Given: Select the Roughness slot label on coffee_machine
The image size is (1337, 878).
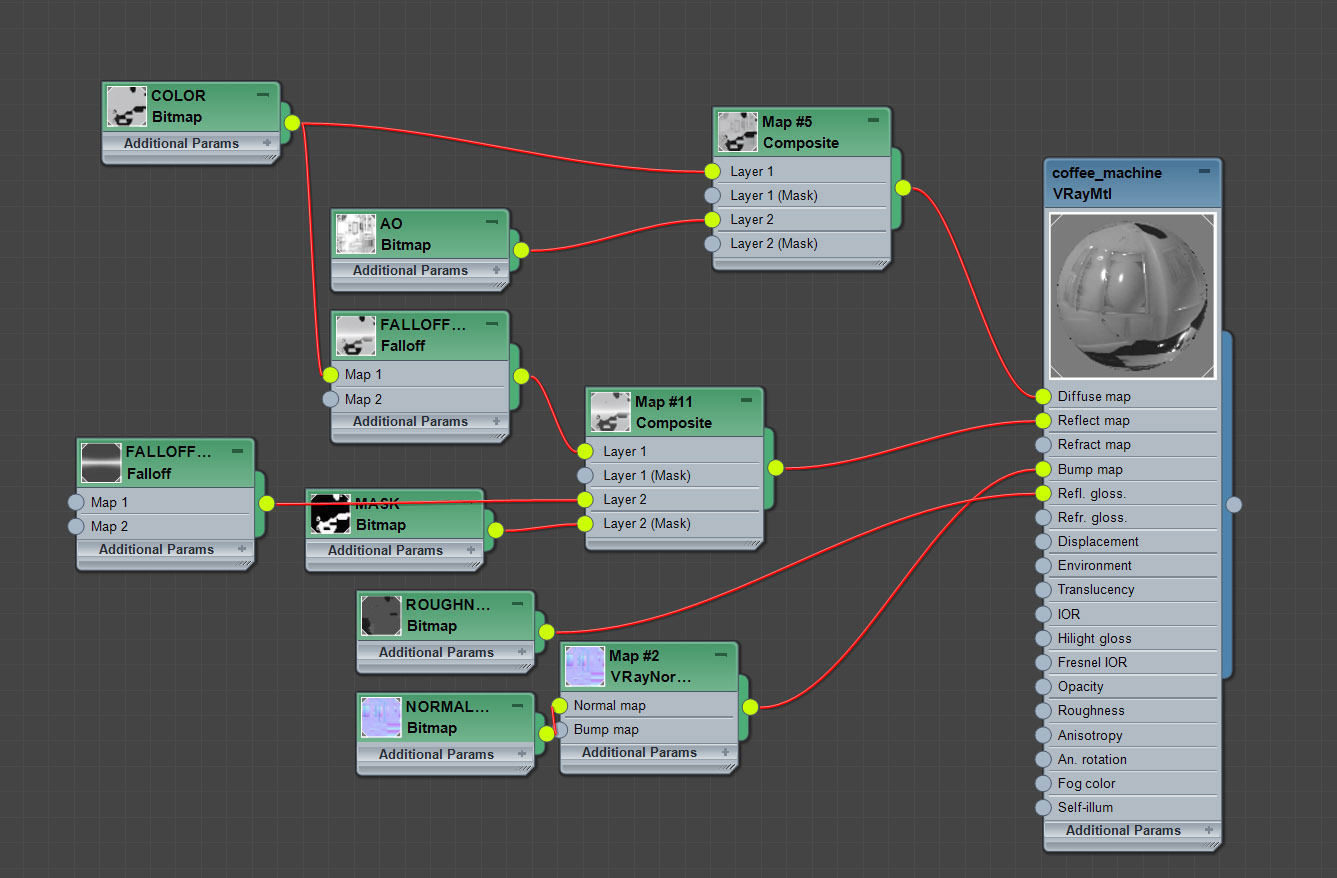Looking at the screenshot, I should click(x=1091, y=710).
